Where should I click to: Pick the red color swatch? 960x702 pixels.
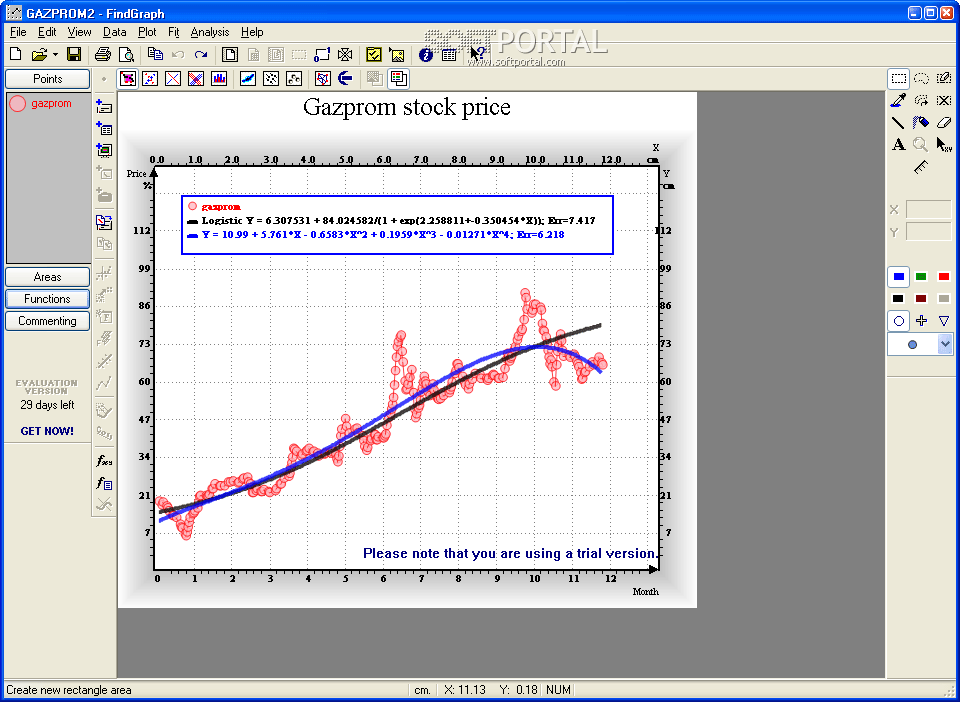(944, 277)
